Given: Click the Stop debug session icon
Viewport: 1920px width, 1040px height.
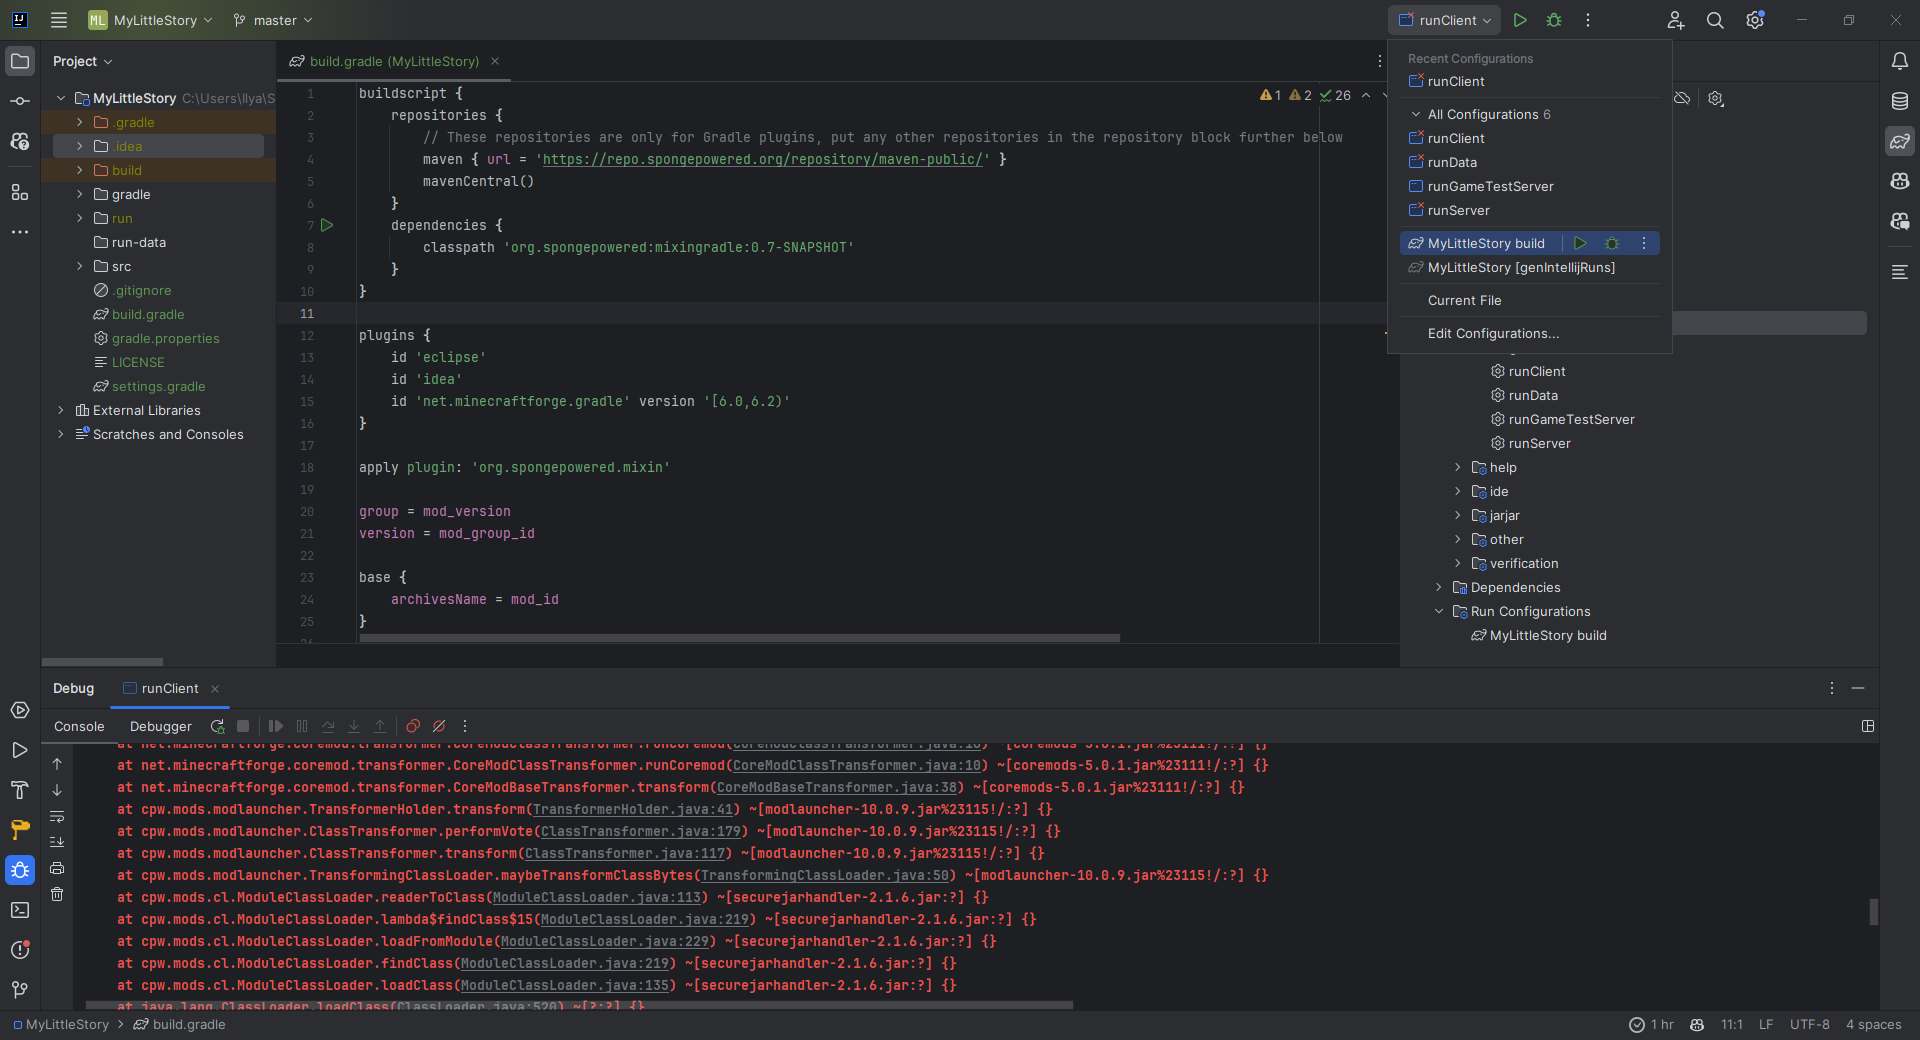Looking at the screenshot, I should pos(243,726).
